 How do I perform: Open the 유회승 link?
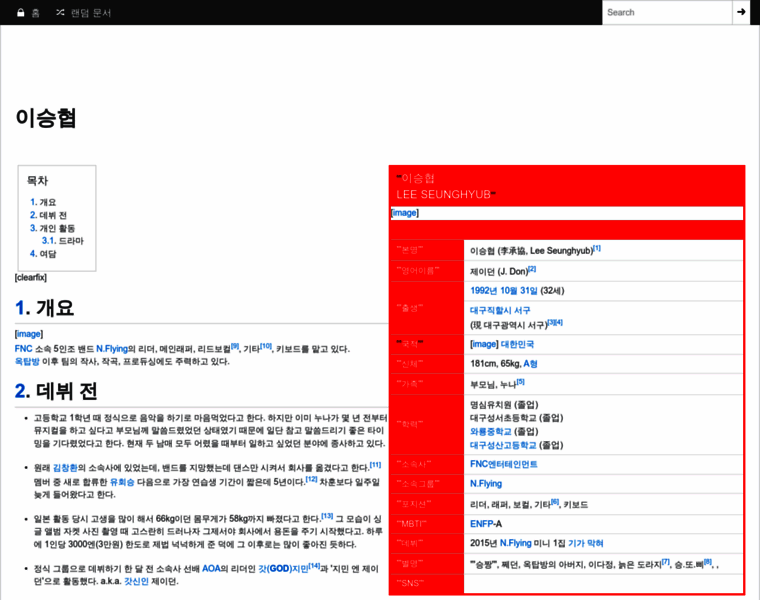pyautogui.click(x=122, y=482)
